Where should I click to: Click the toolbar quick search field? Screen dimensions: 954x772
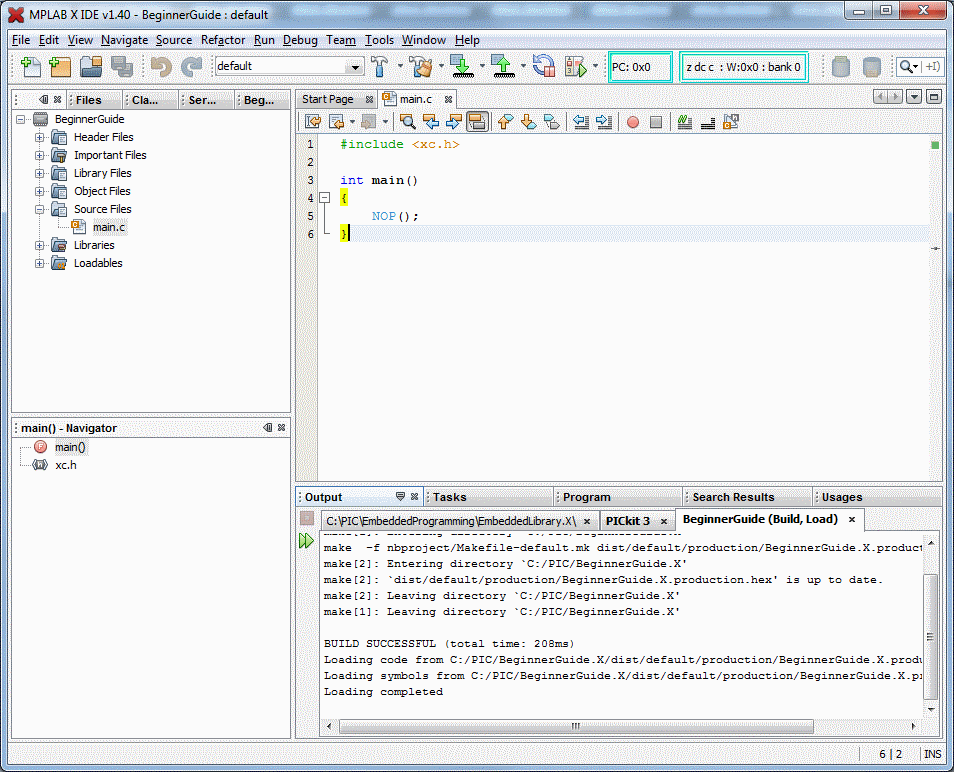coord(919,66)
